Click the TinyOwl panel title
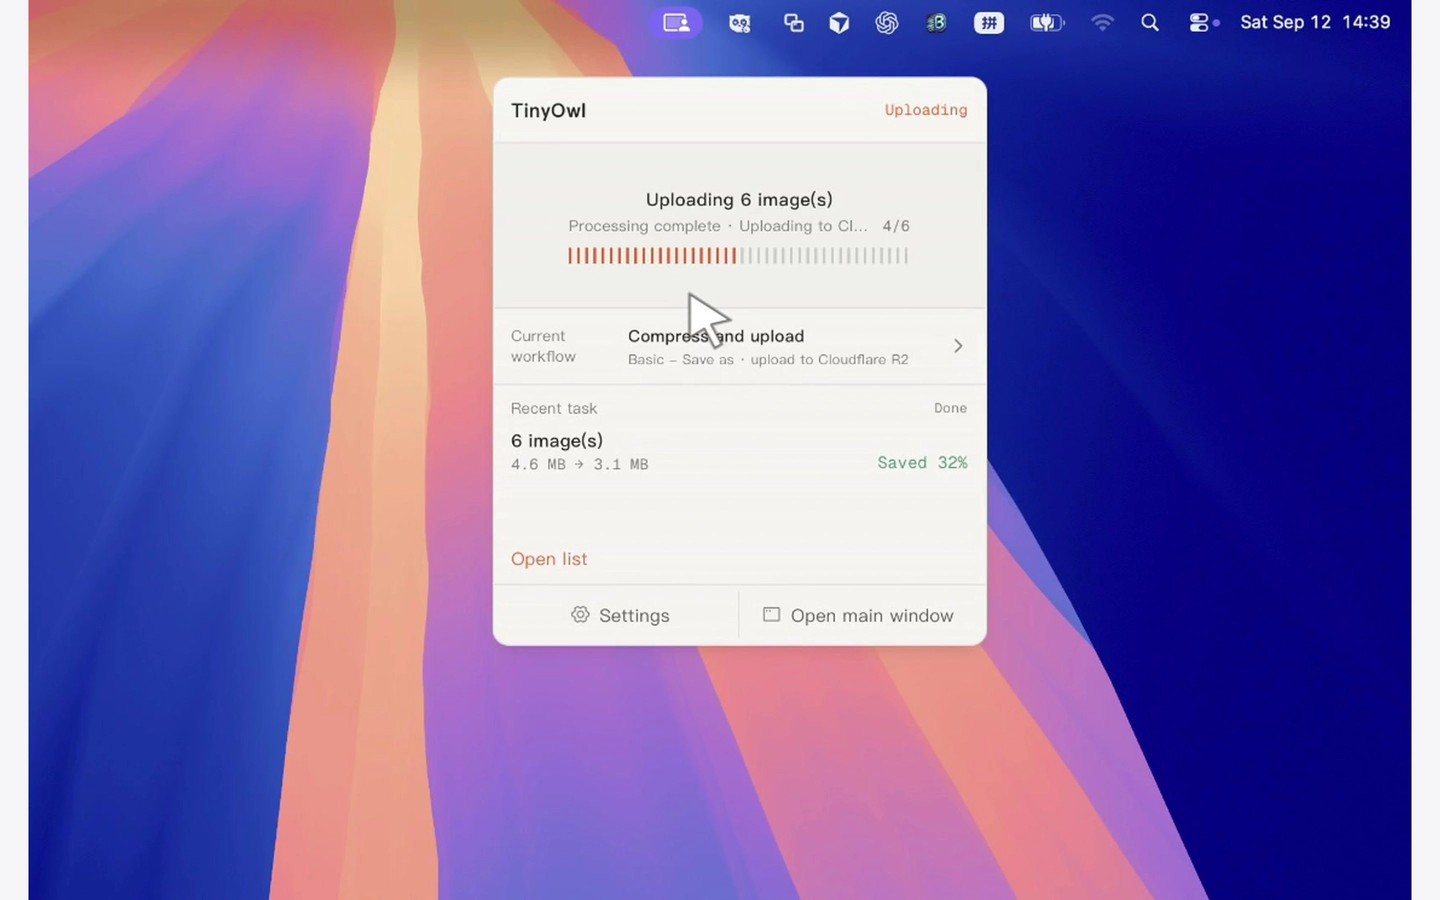The image size is (1440, 900). pos(548,111)
